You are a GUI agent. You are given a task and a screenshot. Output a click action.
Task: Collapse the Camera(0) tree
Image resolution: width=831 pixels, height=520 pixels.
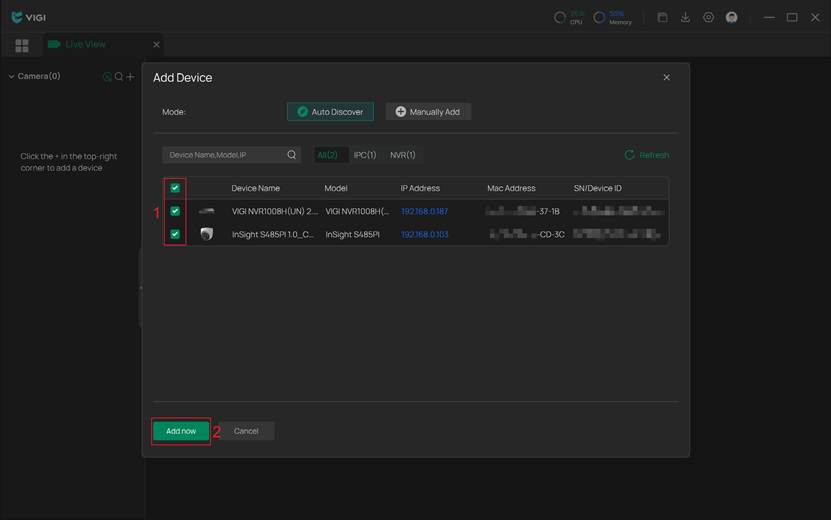[x=11, y=76]
